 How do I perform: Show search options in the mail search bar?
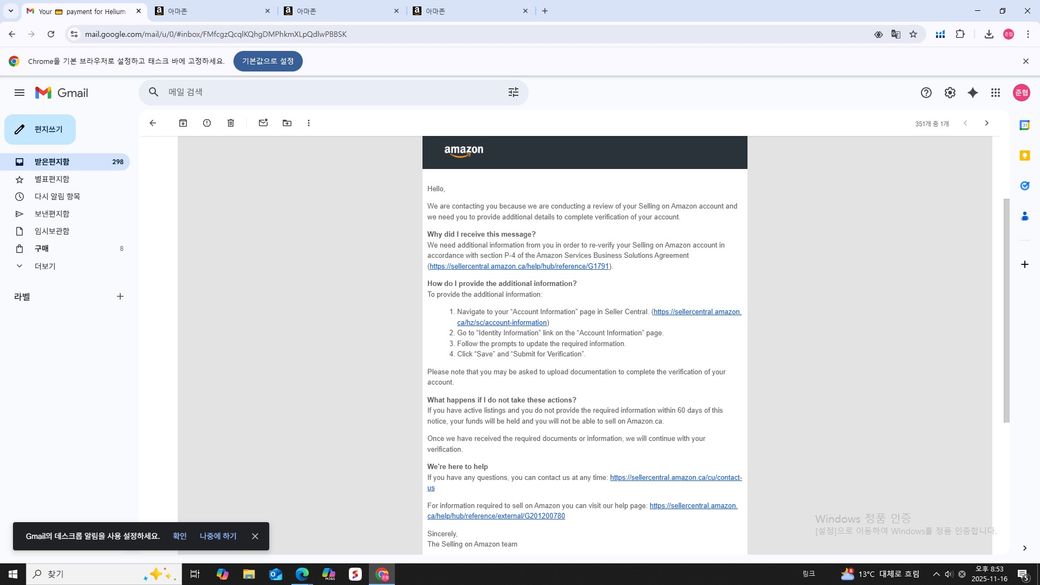tap(513, 92)
